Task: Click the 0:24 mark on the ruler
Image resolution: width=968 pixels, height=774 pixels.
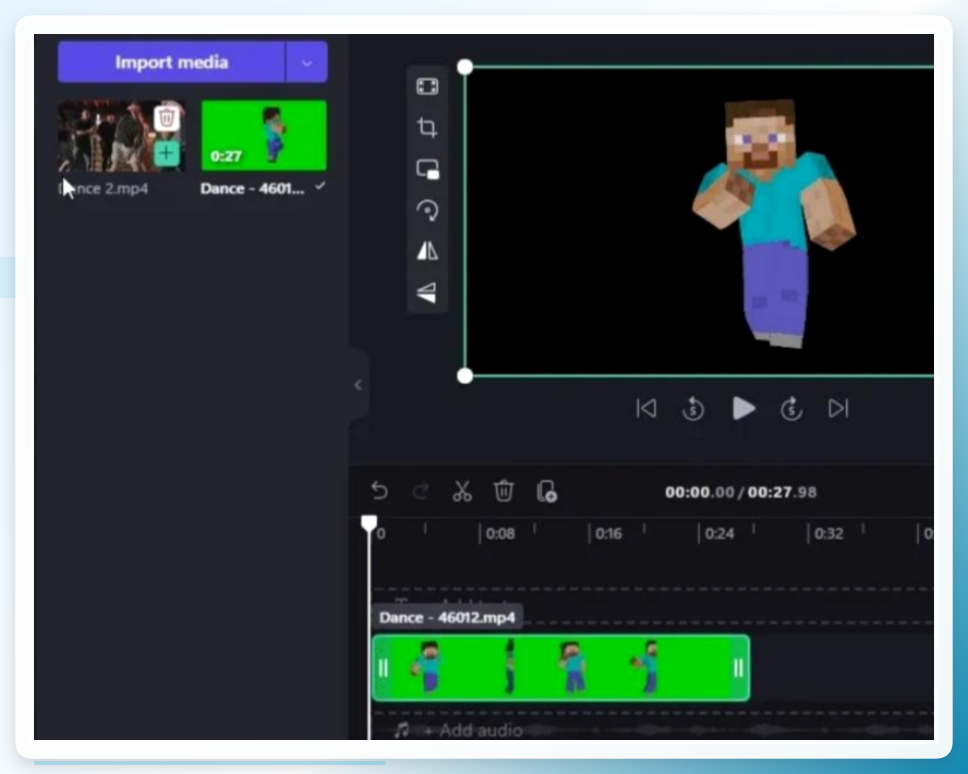Action: (x=719, y=533)
